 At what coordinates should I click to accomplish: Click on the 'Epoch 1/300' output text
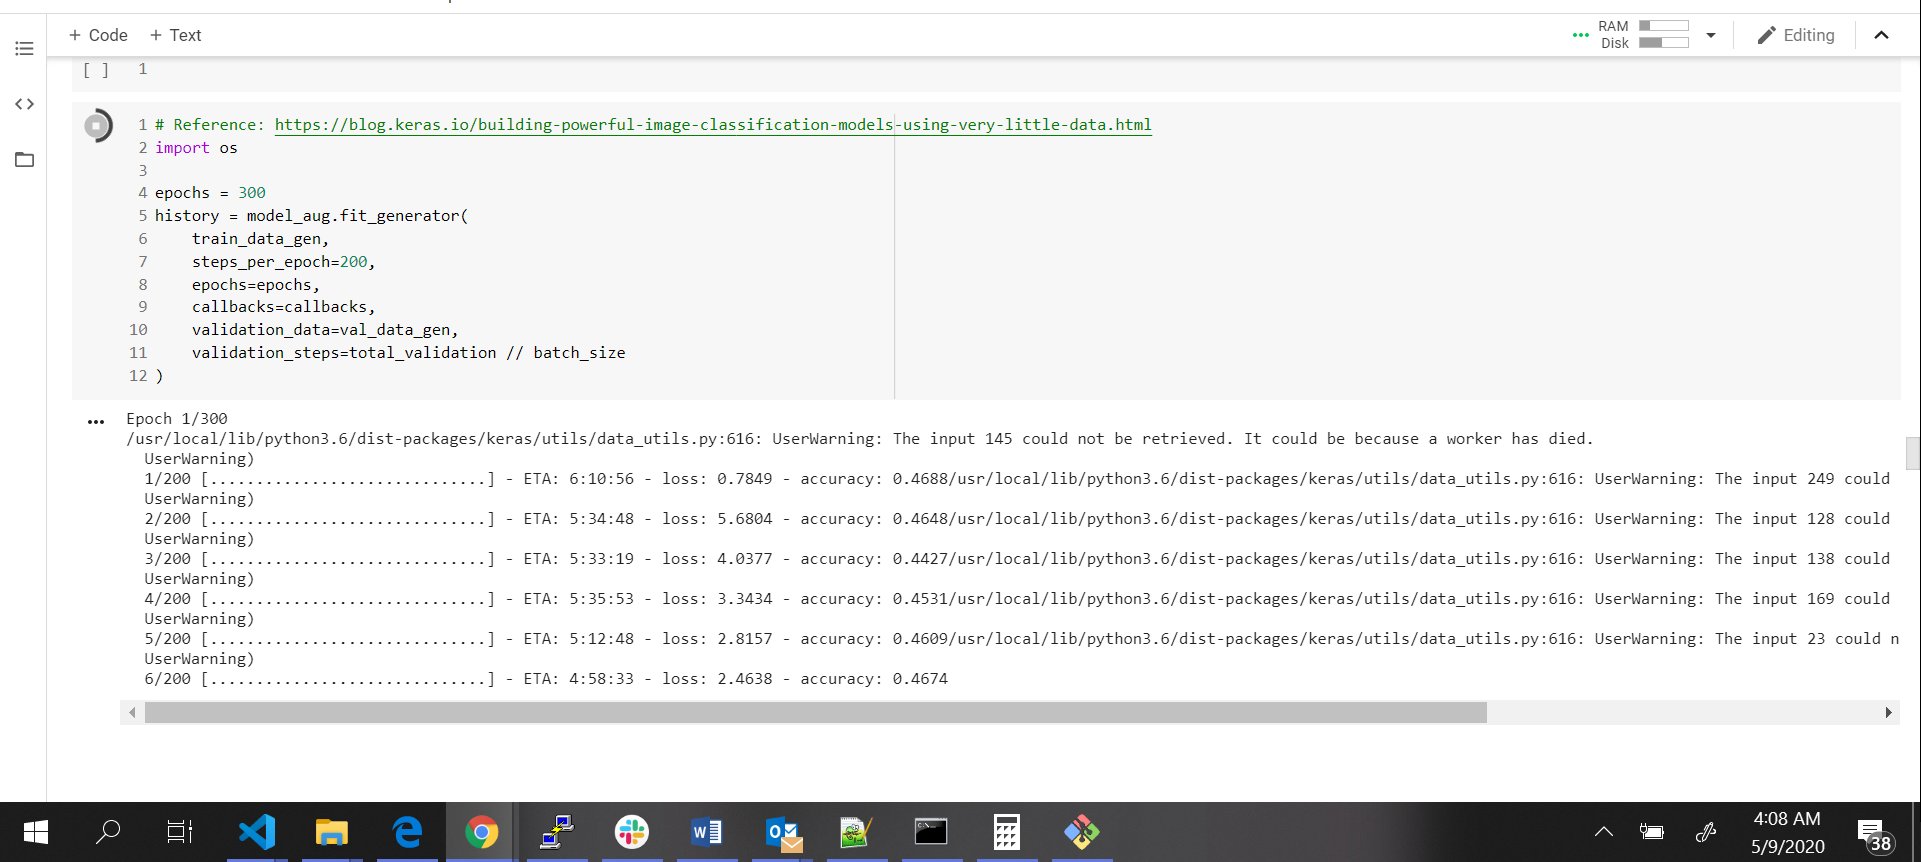tap(177, 419)
